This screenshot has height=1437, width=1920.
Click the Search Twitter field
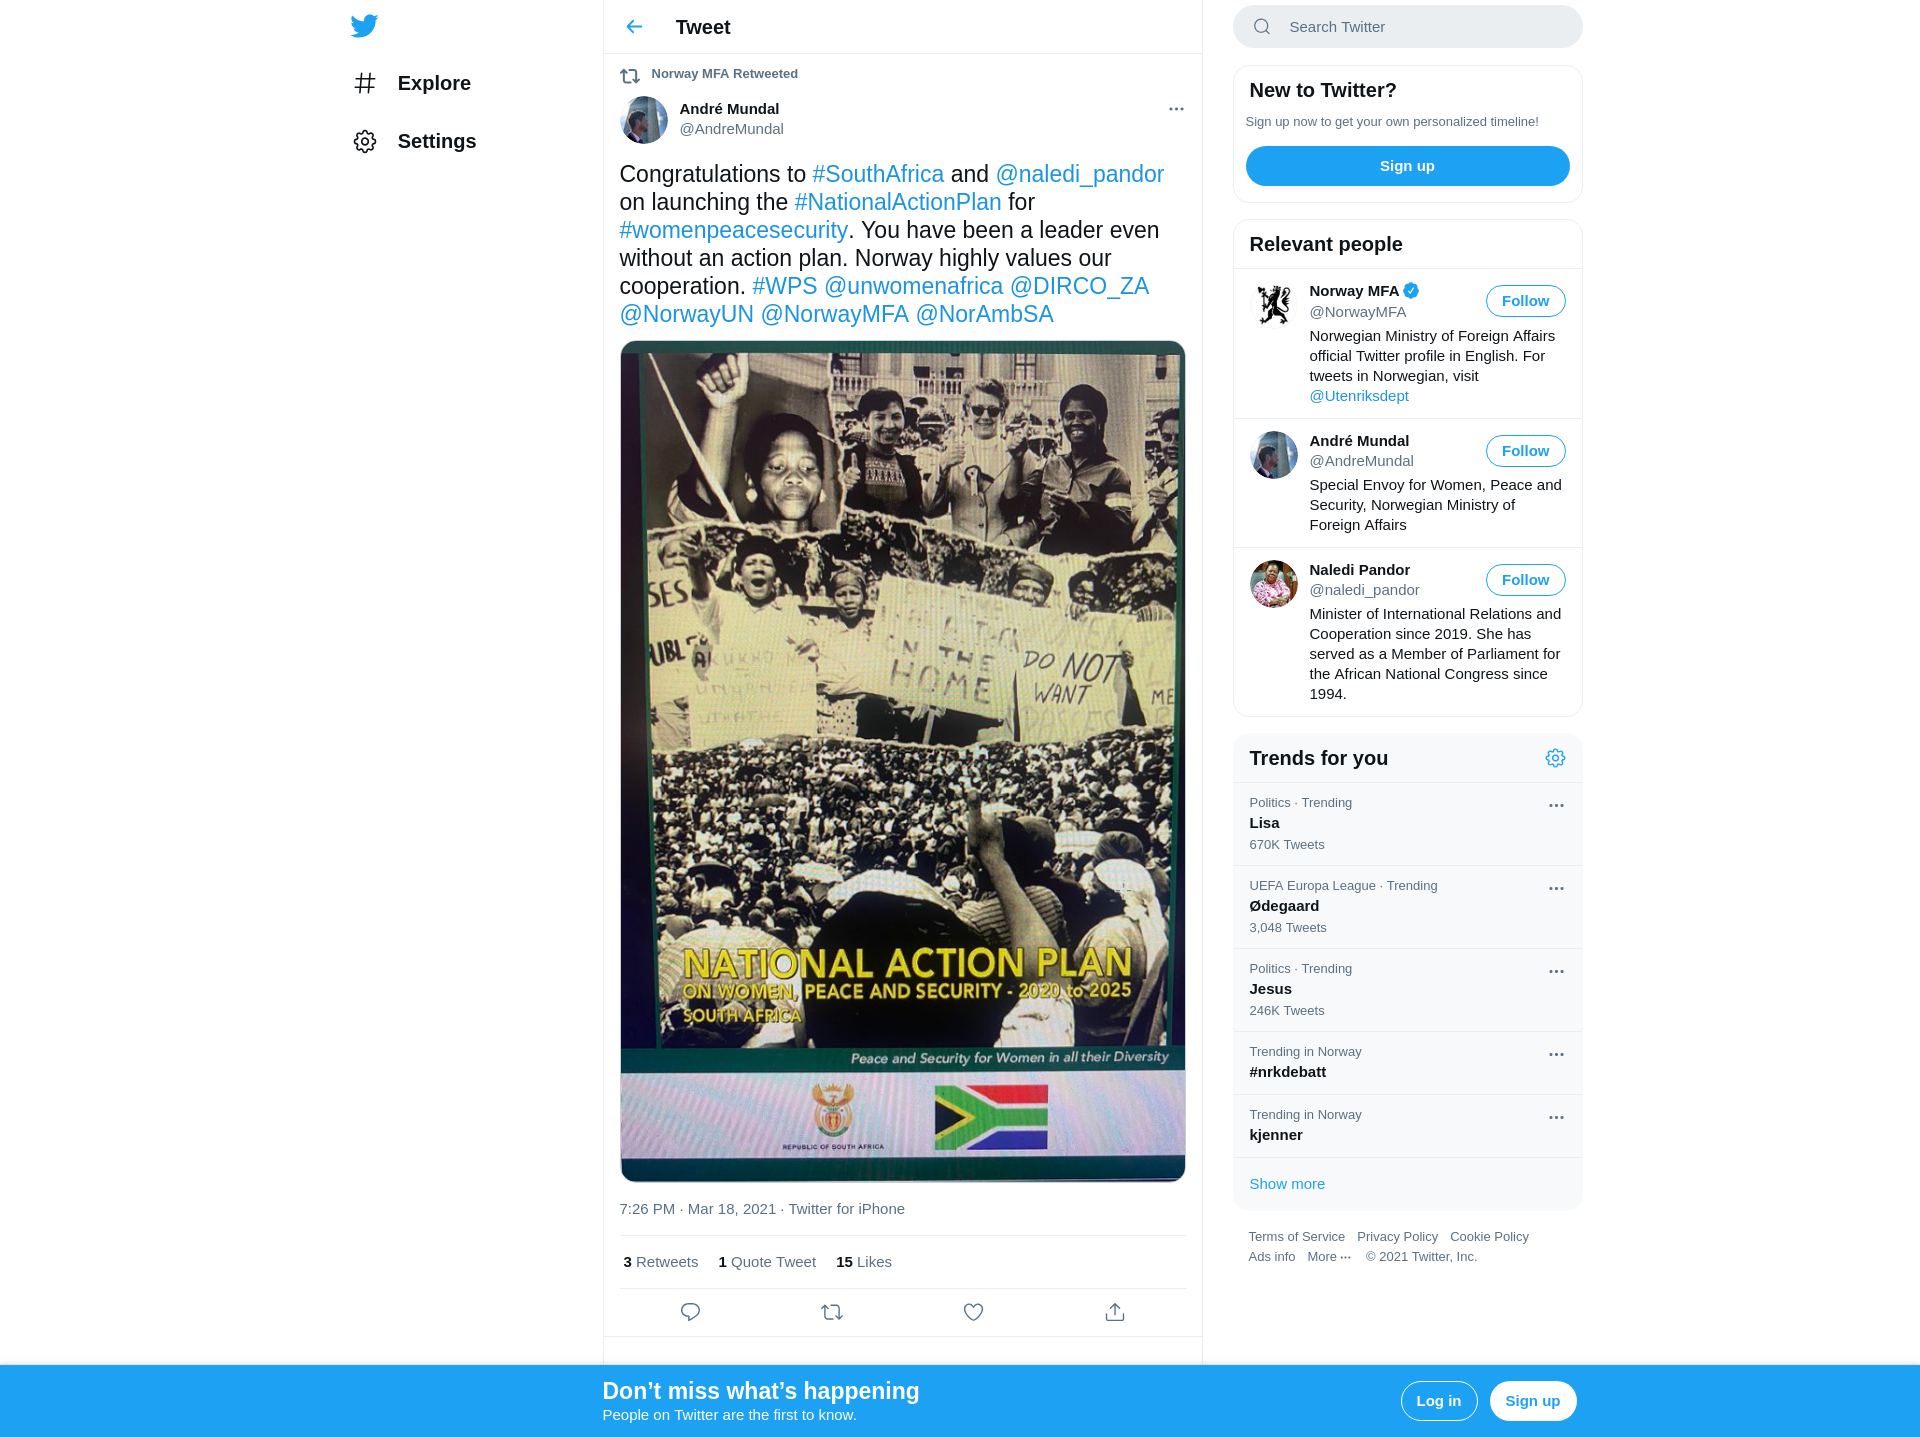click(1407, 27)
